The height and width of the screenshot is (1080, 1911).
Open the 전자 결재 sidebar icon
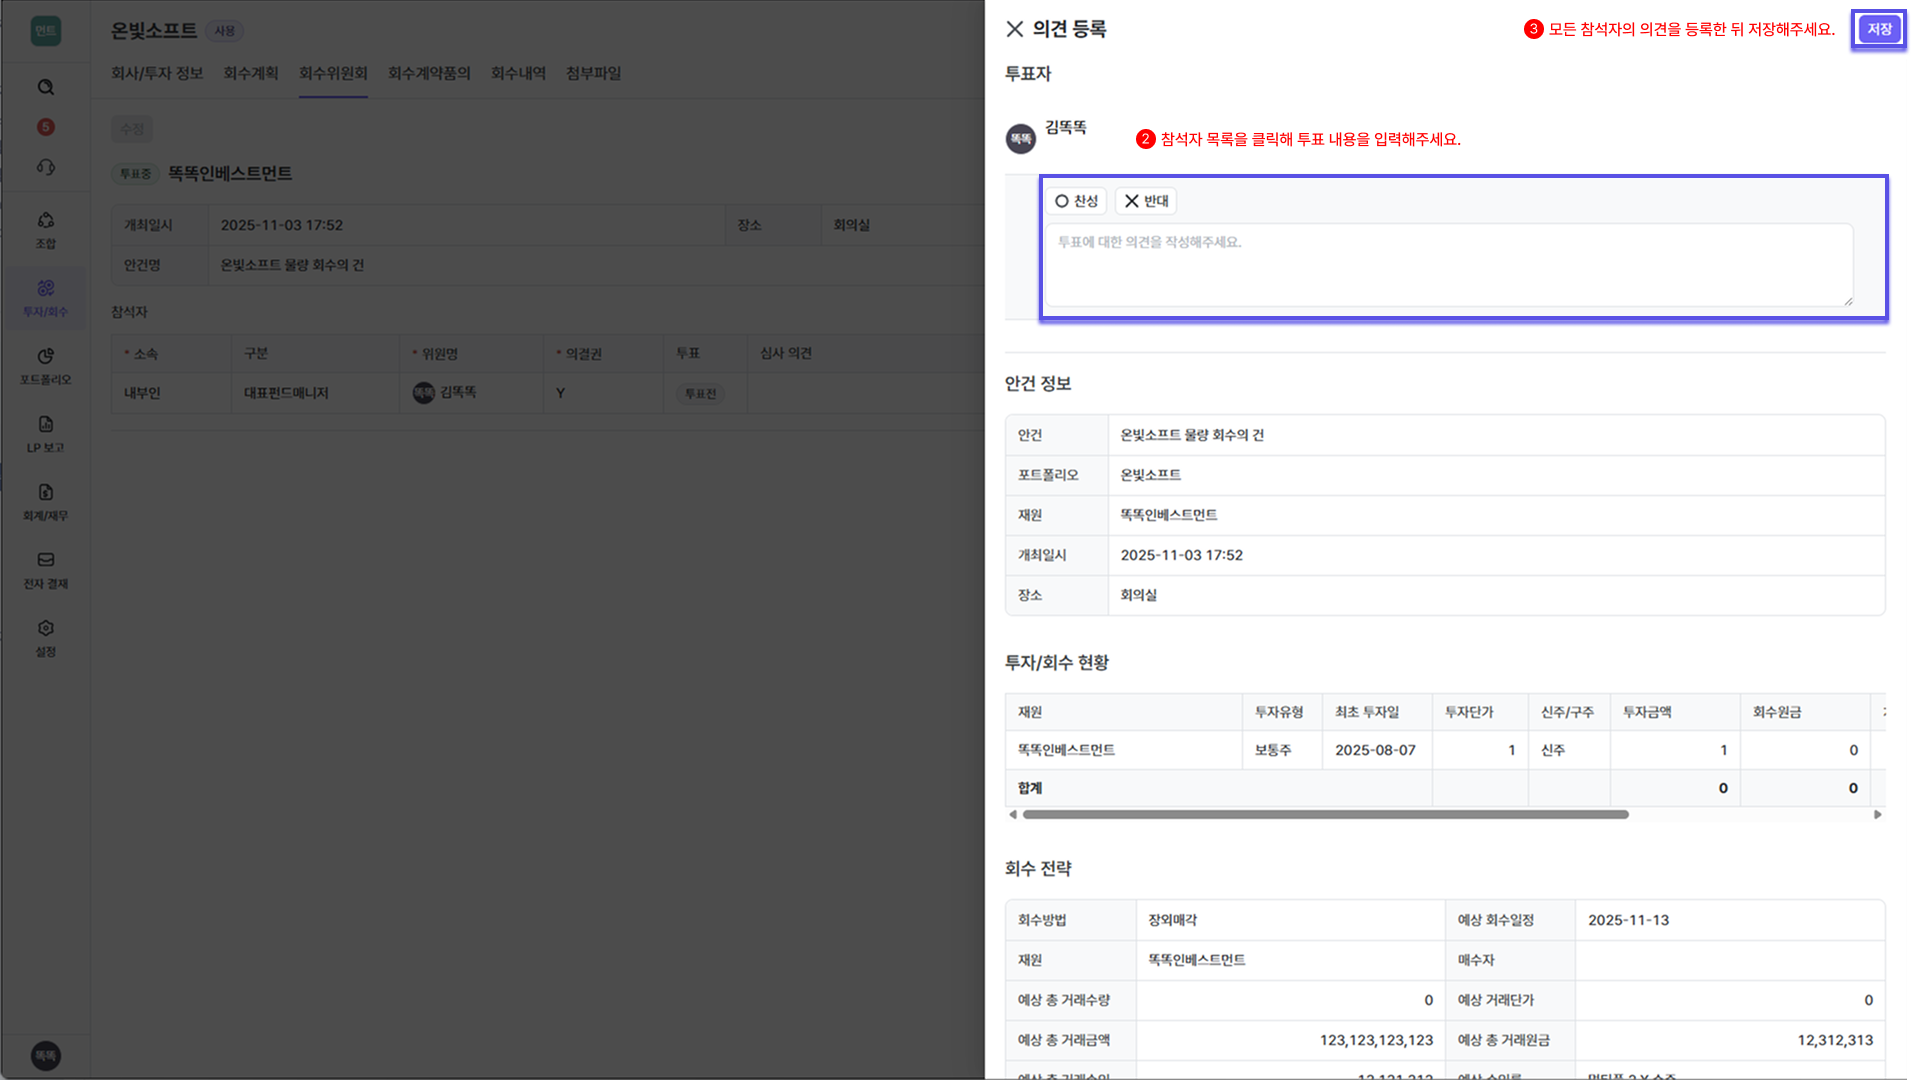coord(45,566)
